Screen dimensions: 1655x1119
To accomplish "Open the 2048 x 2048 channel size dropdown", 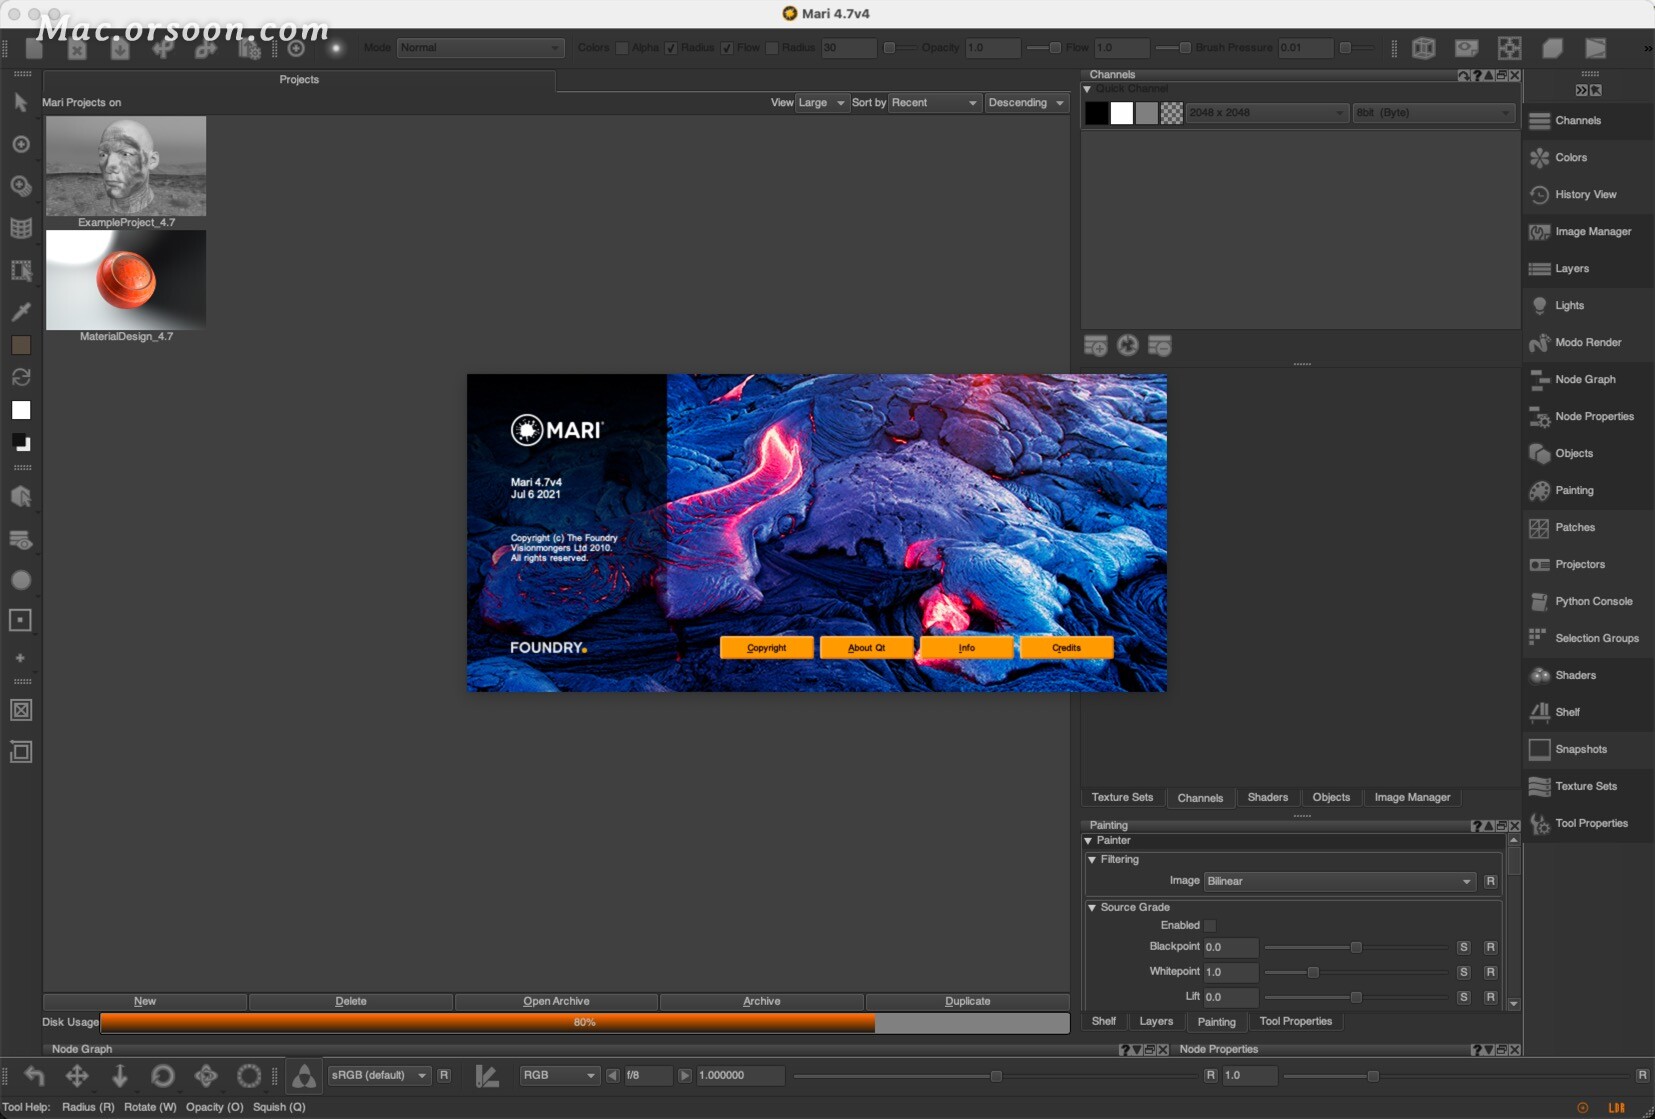I will (1267, 113).
